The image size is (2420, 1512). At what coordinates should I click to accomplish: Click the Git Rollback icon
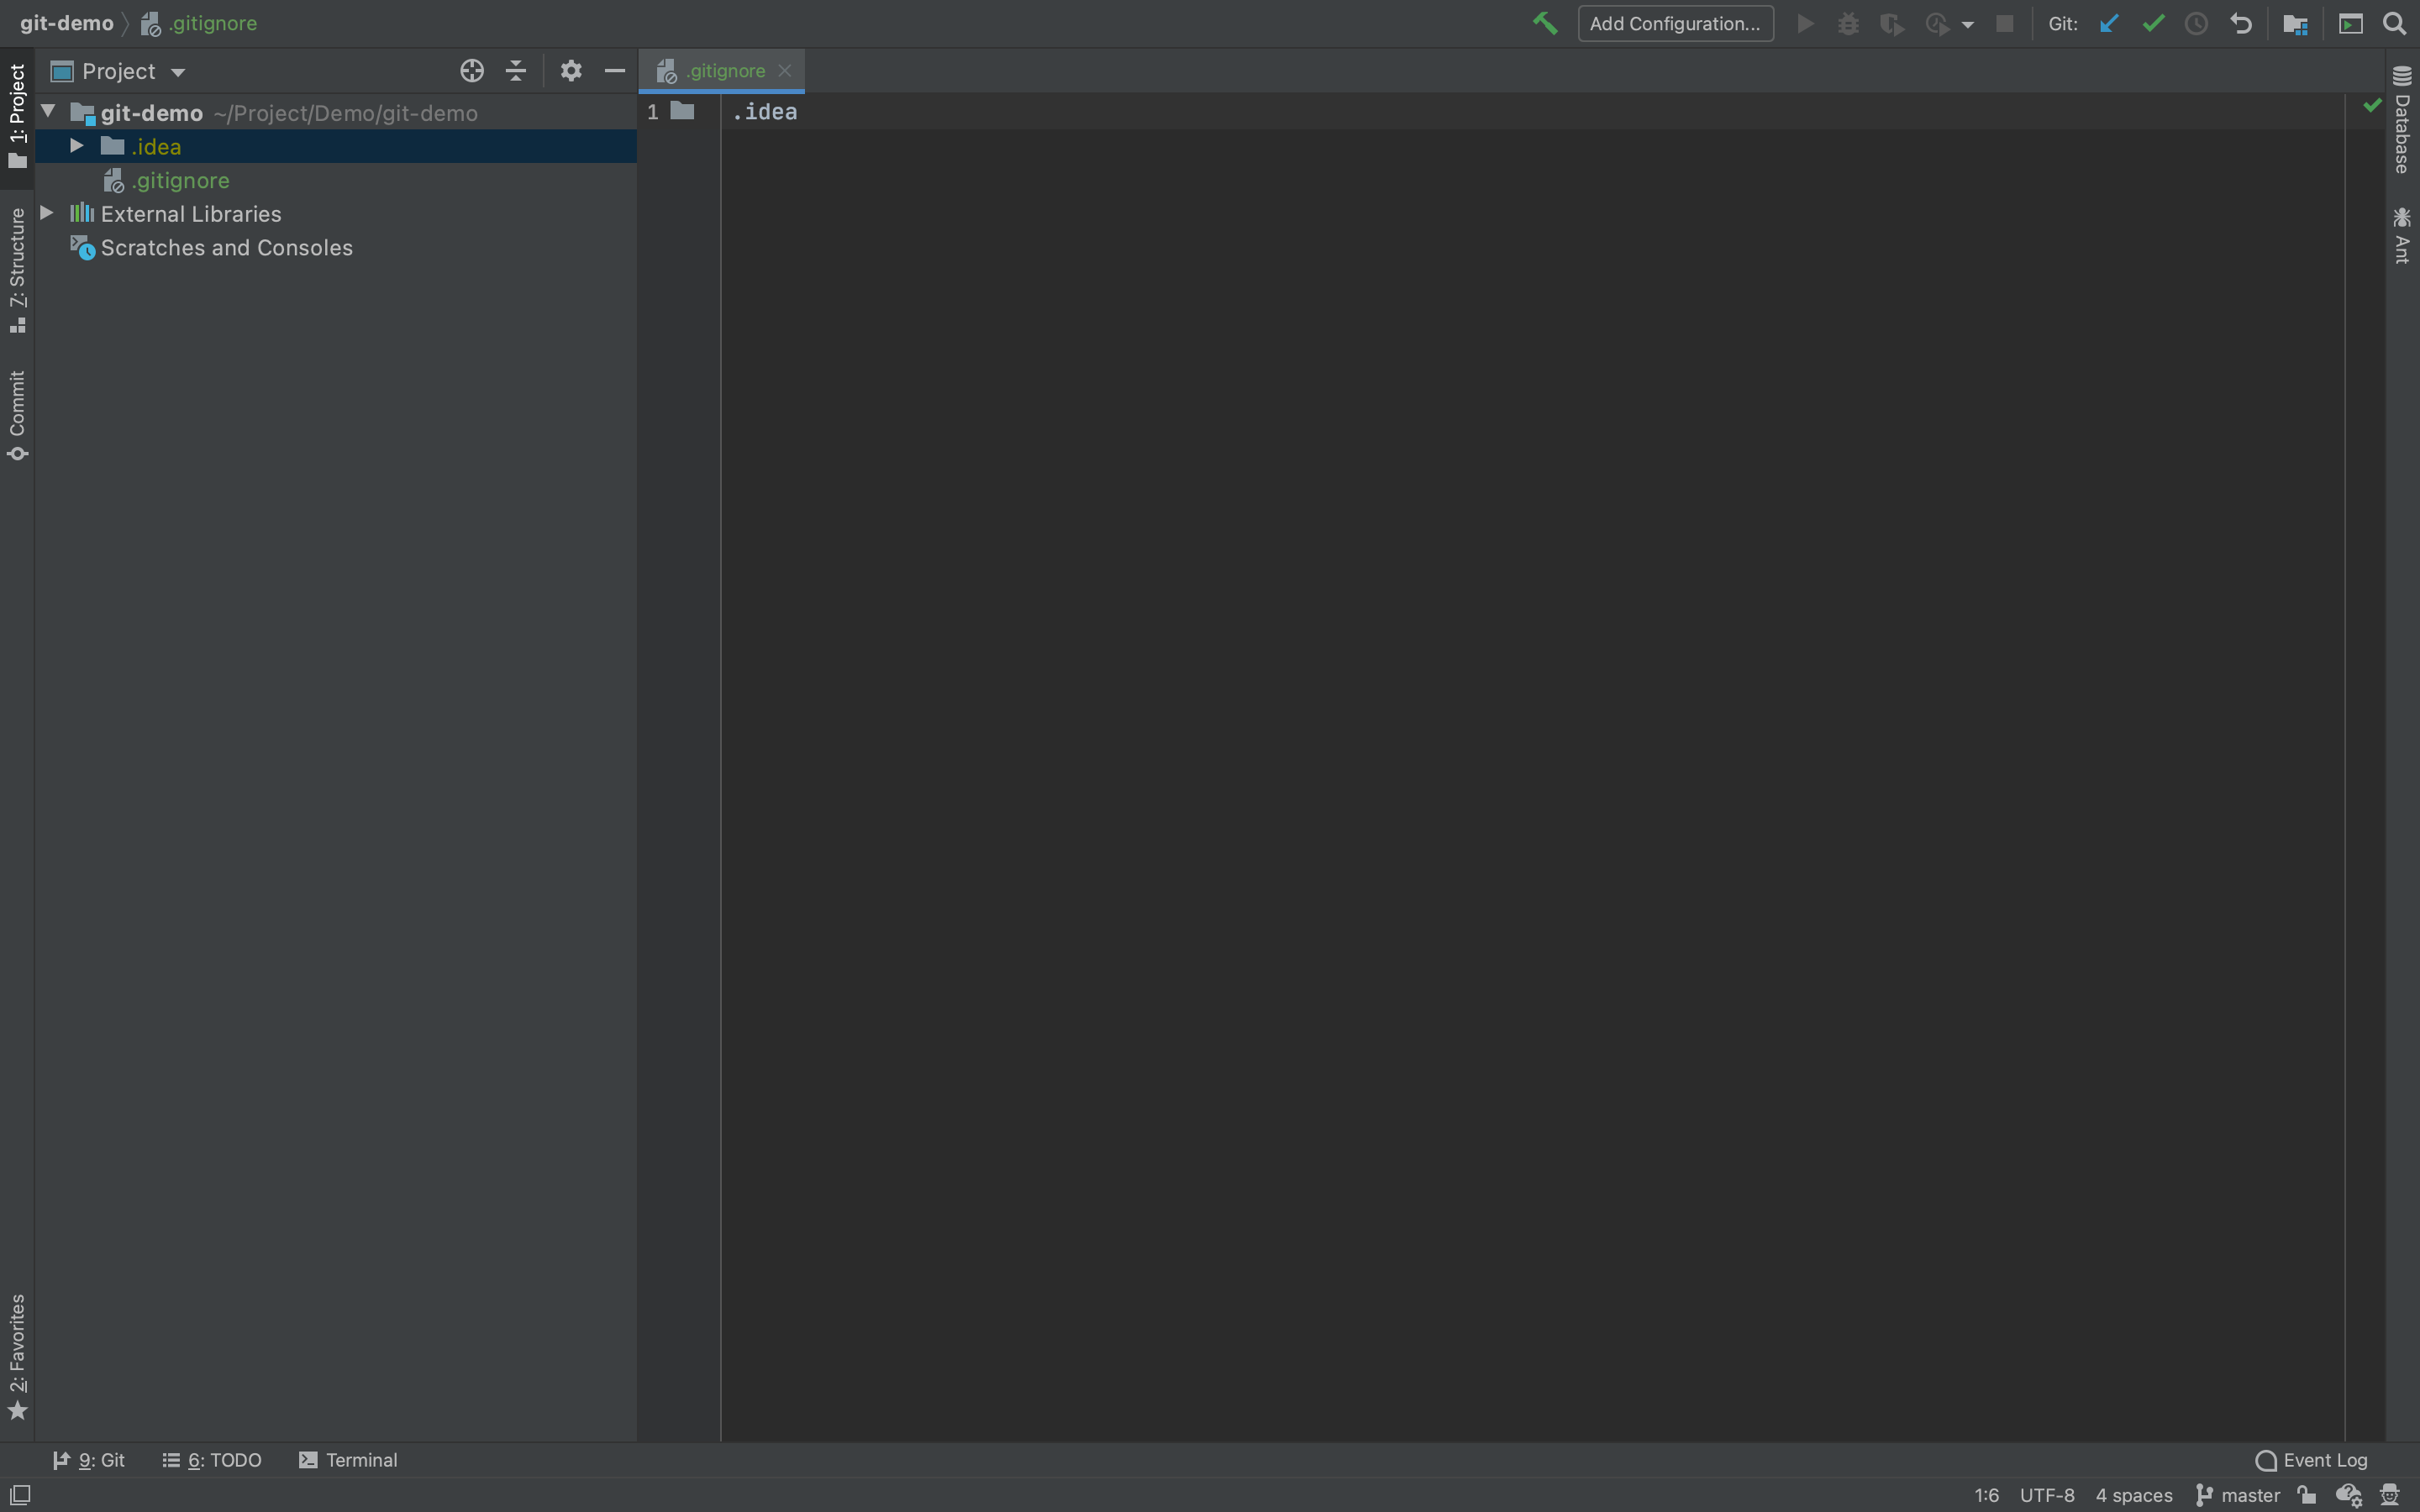[2240, 23]
